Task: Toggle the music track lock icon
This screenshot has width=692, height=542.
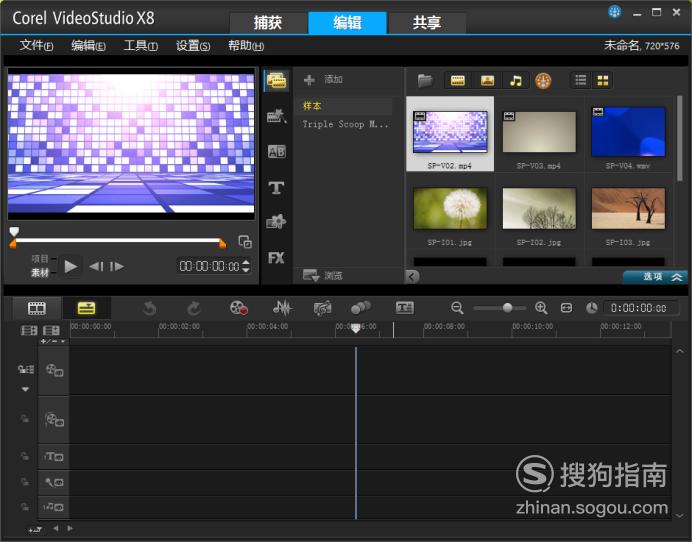Action: pyautogui.click(x=25, y=507)
